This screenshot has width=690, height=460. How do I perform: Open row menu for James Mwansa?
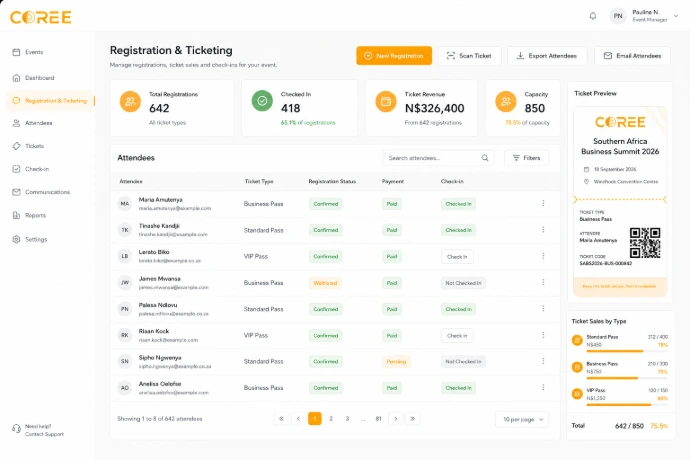[x=543, y=282]
